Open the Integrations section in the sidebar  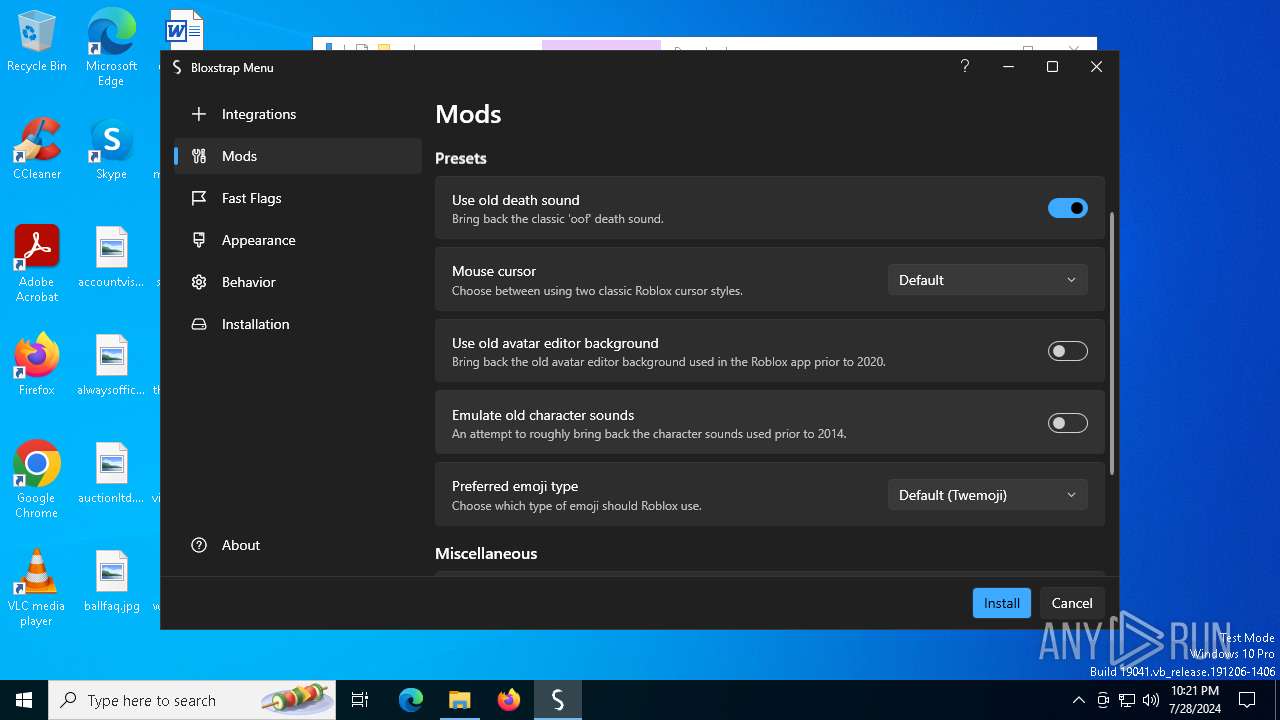(298, 114)
